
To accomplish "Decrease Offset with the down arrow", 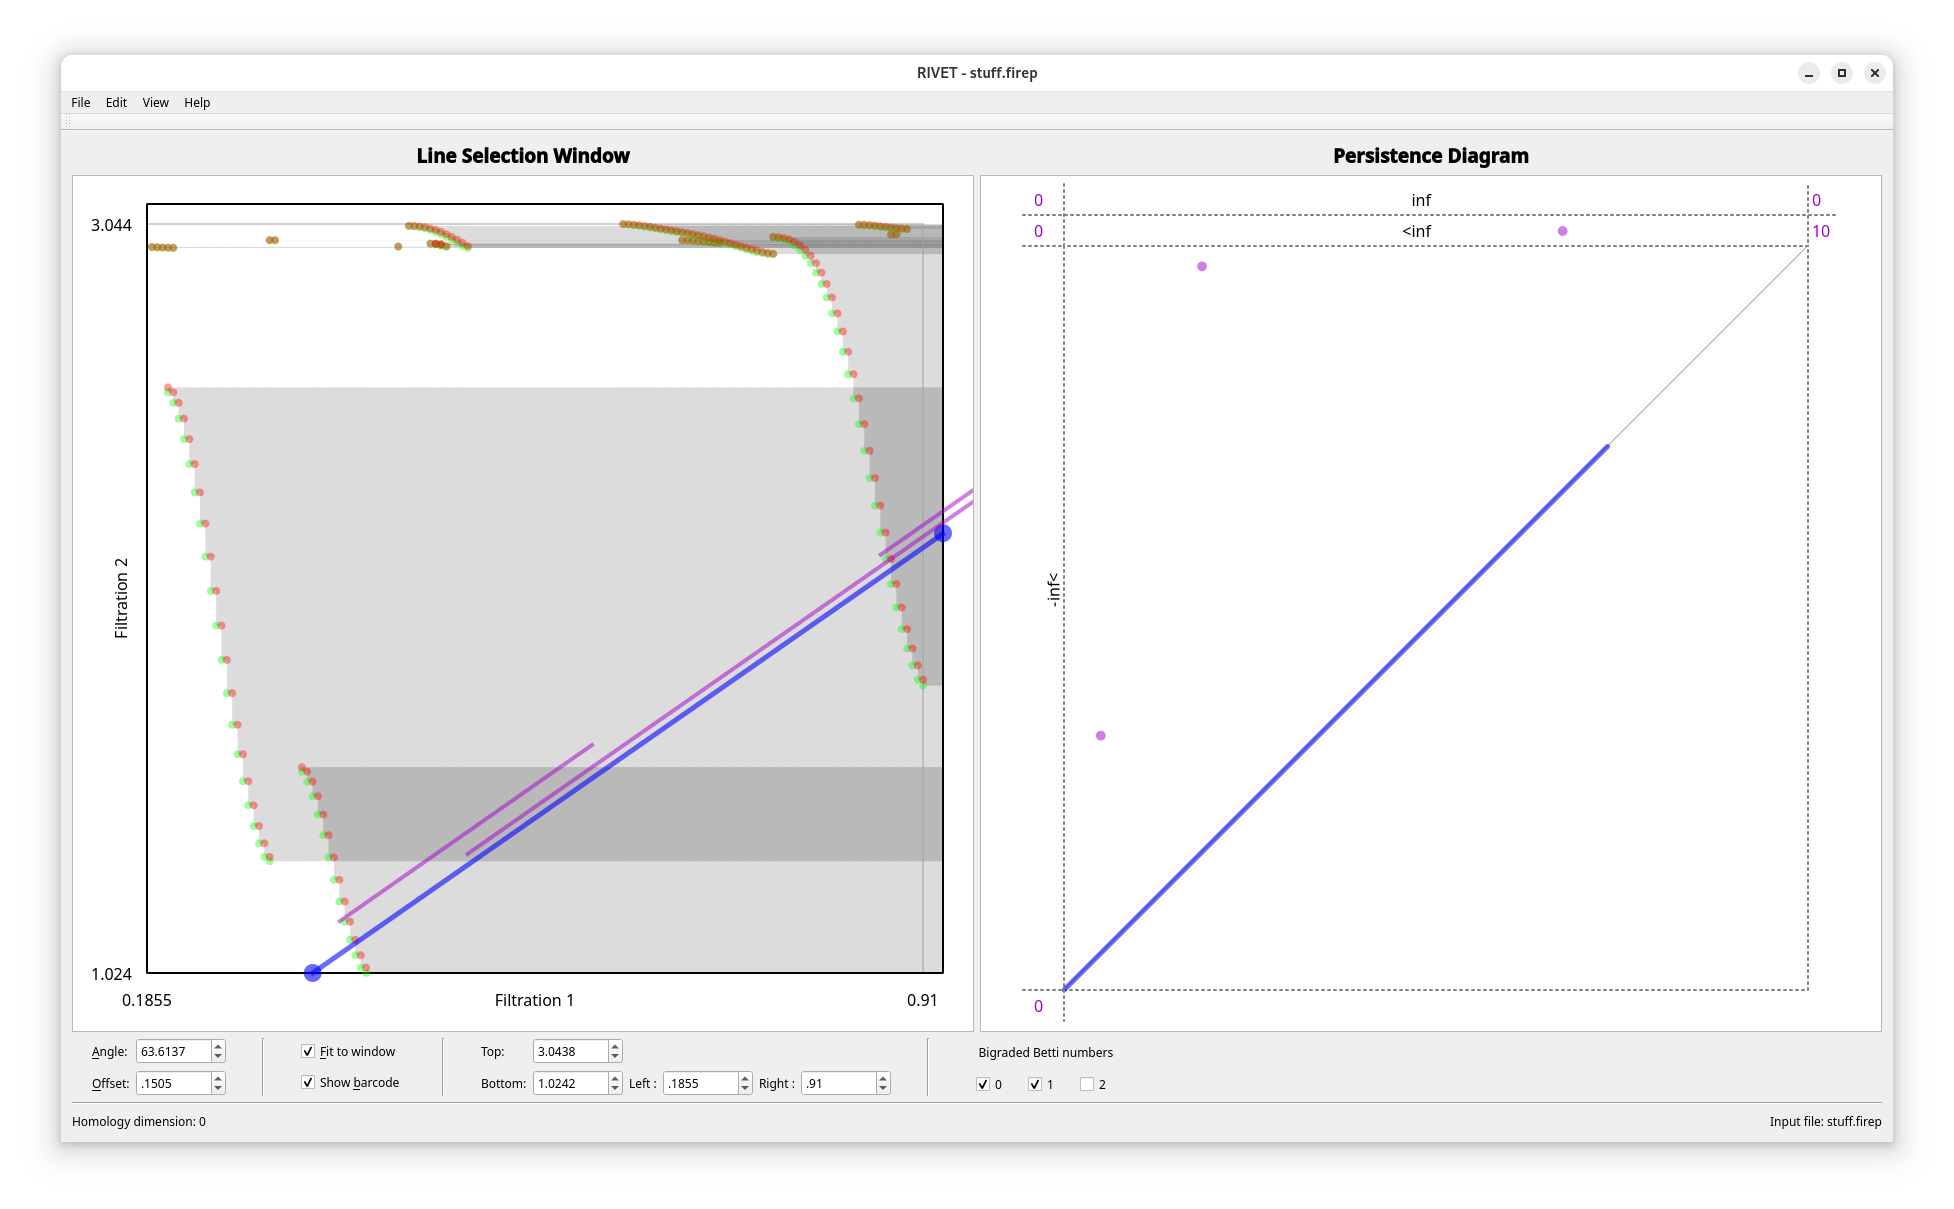I will pos(218,1088).
